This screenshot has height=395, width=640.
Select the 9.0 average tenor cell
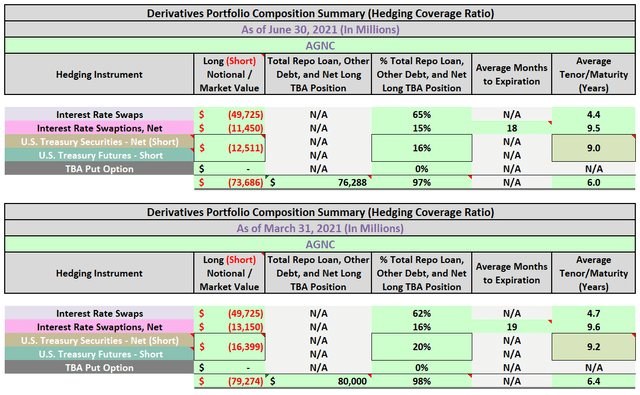coord(593,148)
